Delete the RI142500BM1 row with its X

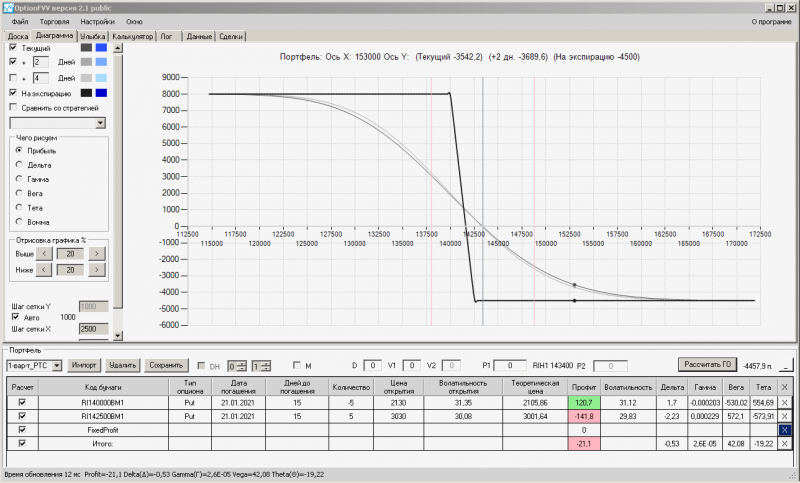pyautogui.click(x=785, y=416)
